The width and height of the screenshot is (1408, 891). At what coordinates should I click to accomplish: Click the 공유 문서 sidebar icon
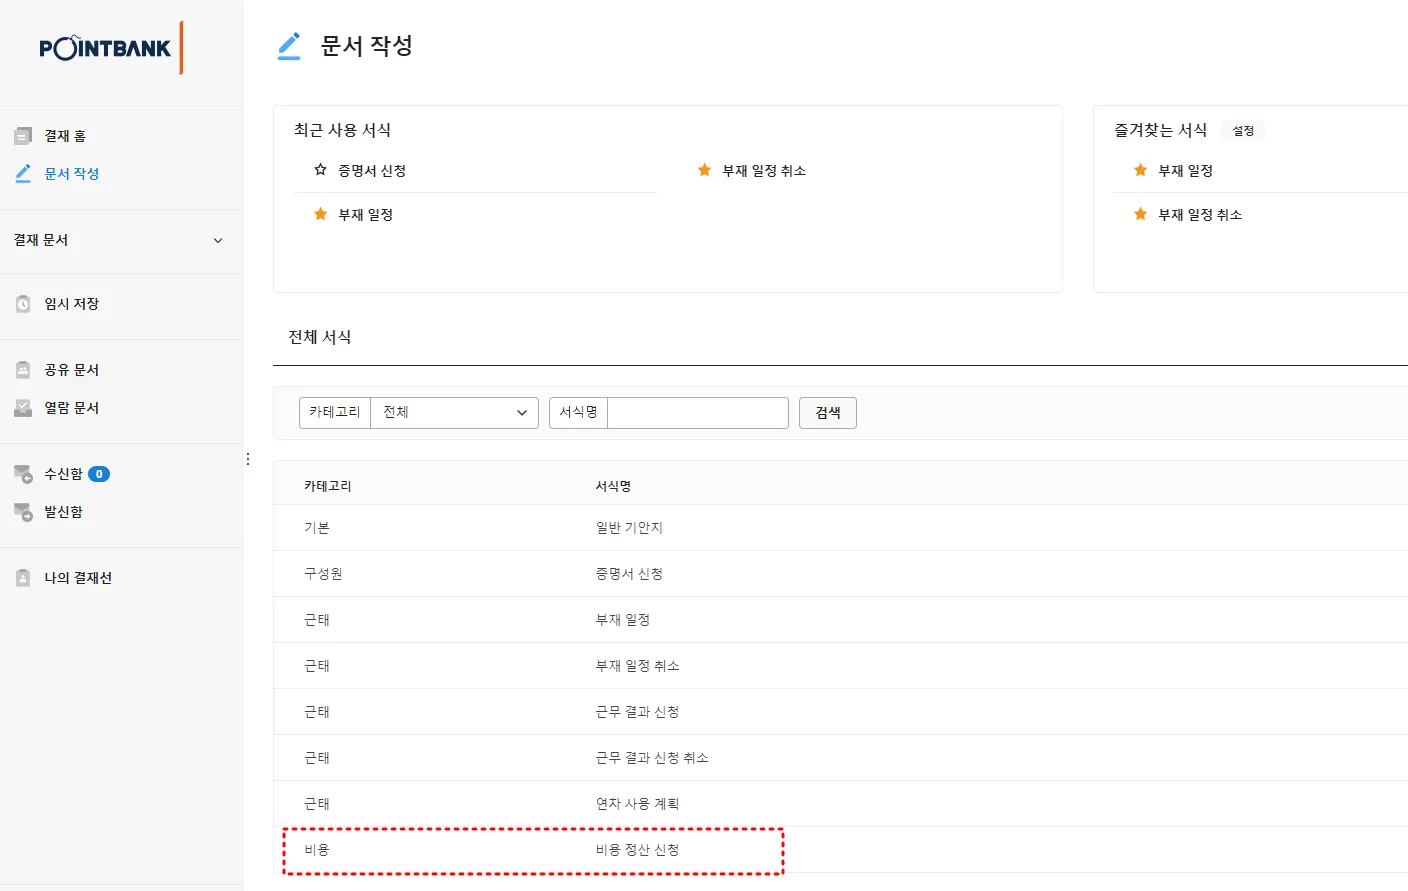pos(23,370)
